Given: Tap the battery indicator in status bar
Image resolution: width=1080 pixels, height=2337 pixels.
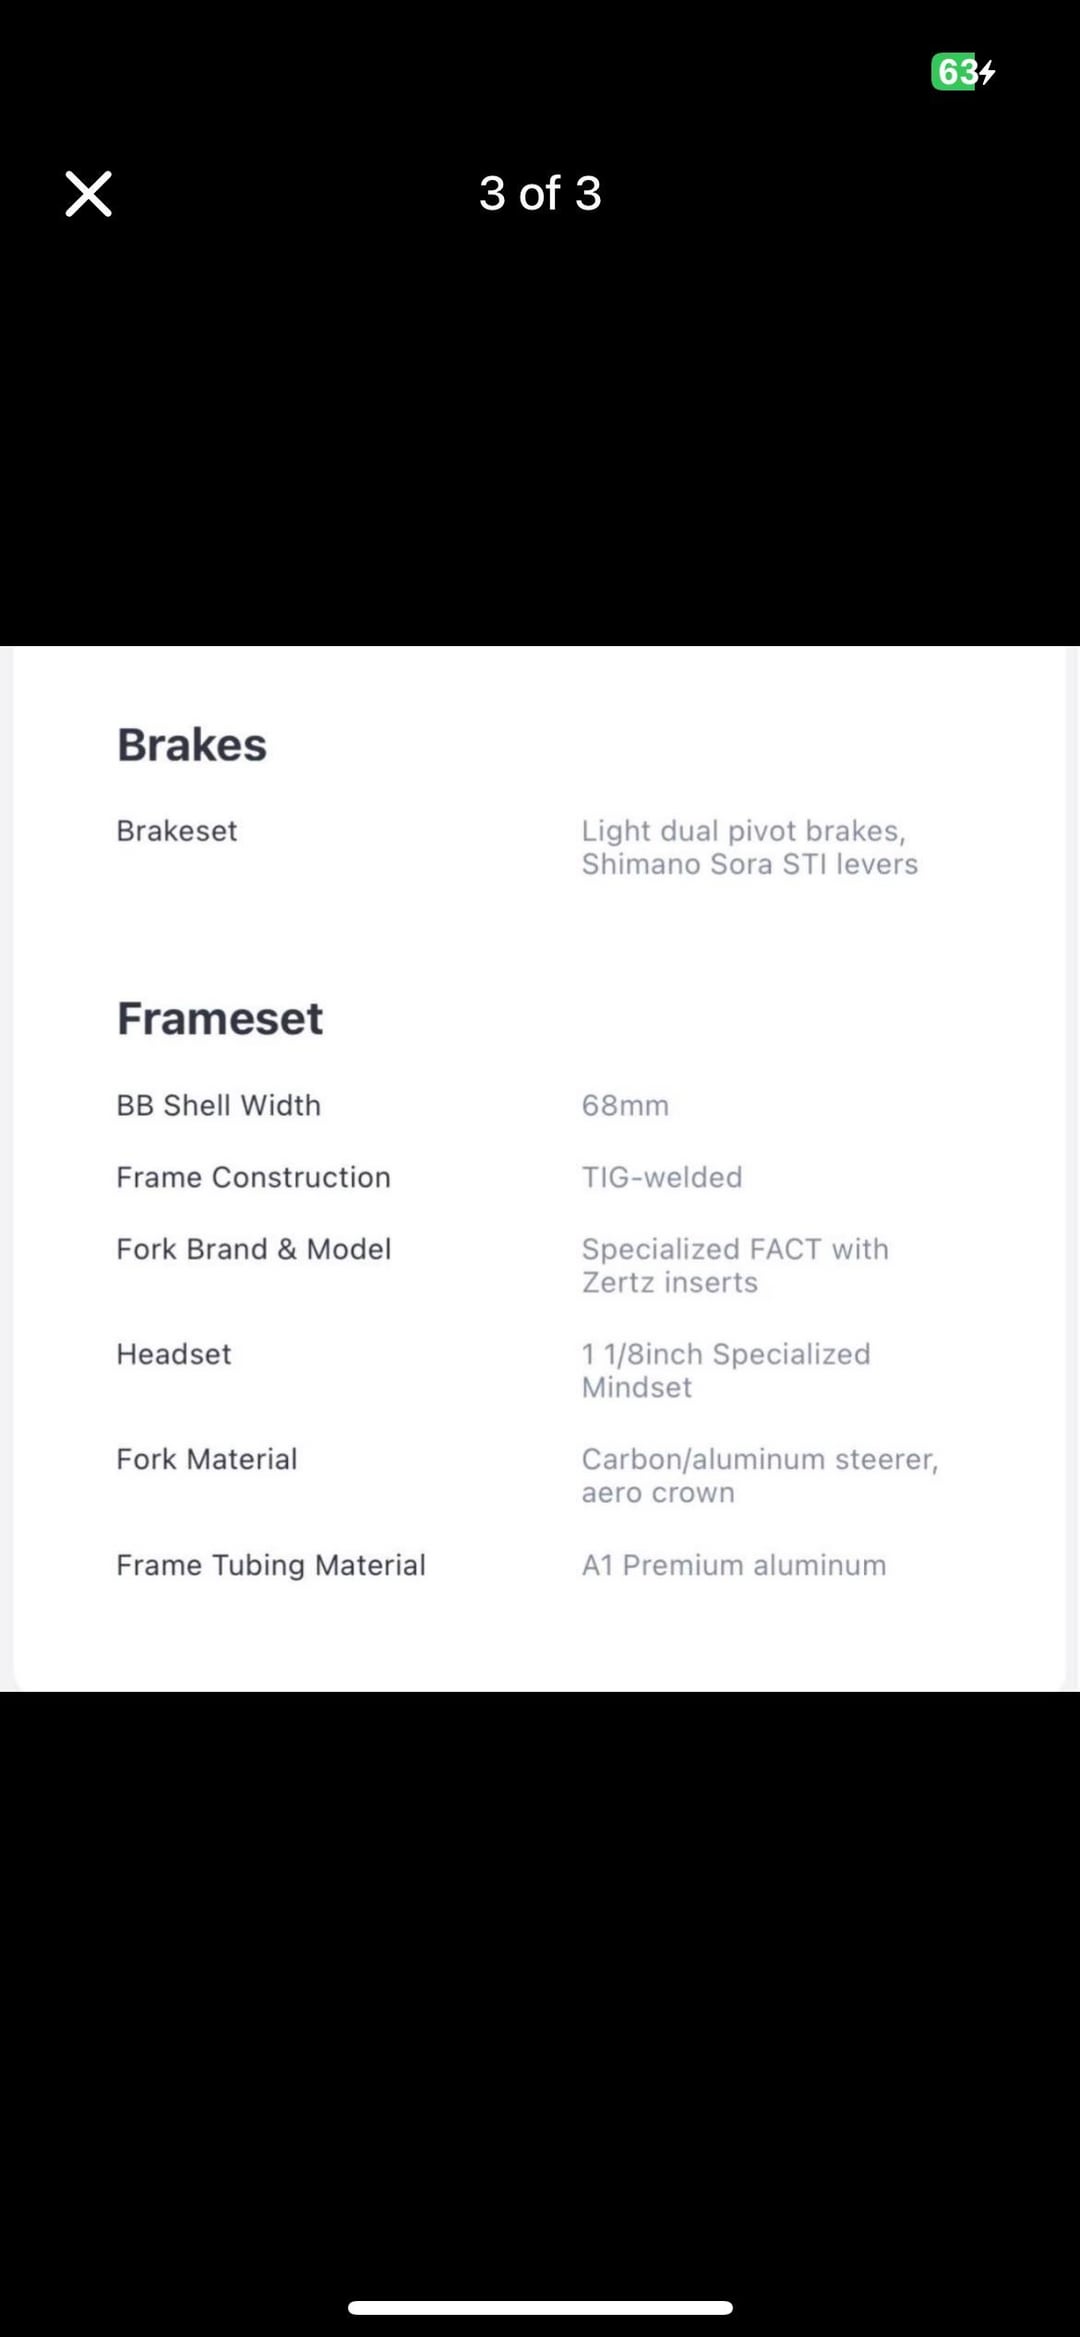Looking at the screenshot, I should tap(962, 72).
